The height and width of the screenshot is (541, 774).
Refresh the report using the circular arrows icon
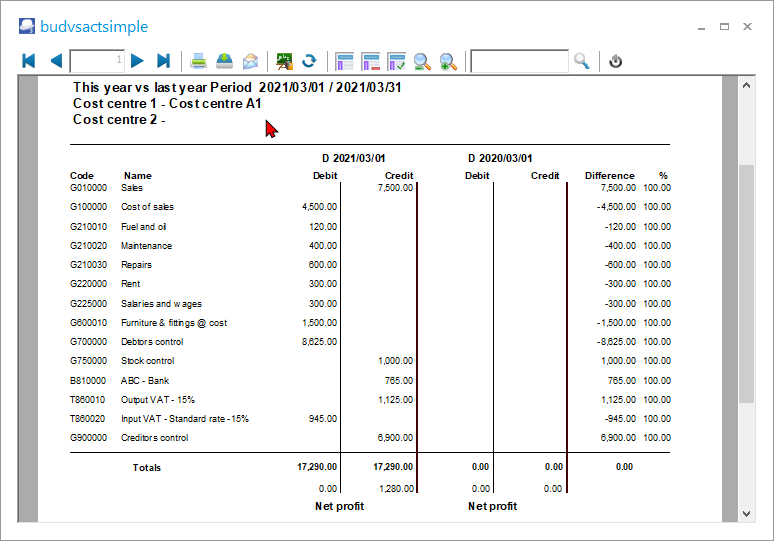tap(310, 61)
